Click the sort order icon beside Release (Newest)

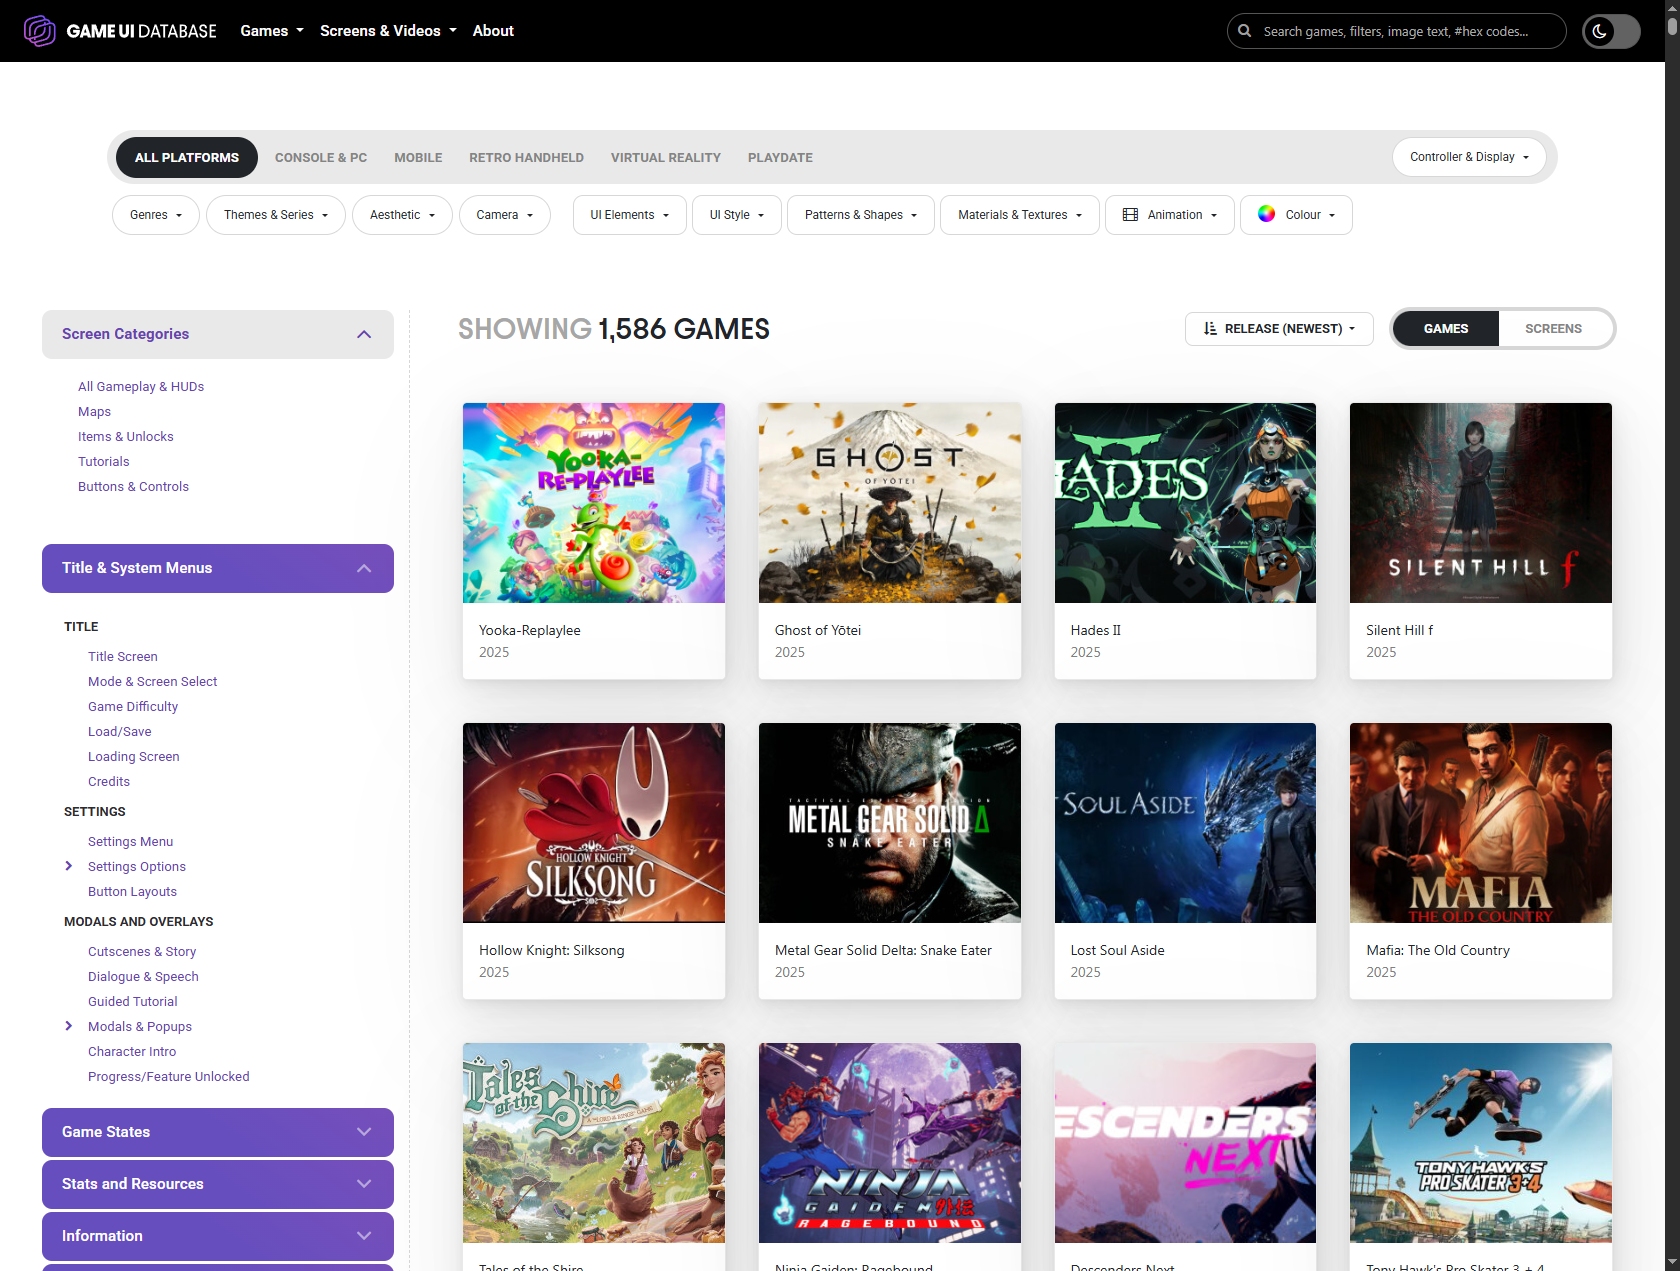(x=1210, y=329)
